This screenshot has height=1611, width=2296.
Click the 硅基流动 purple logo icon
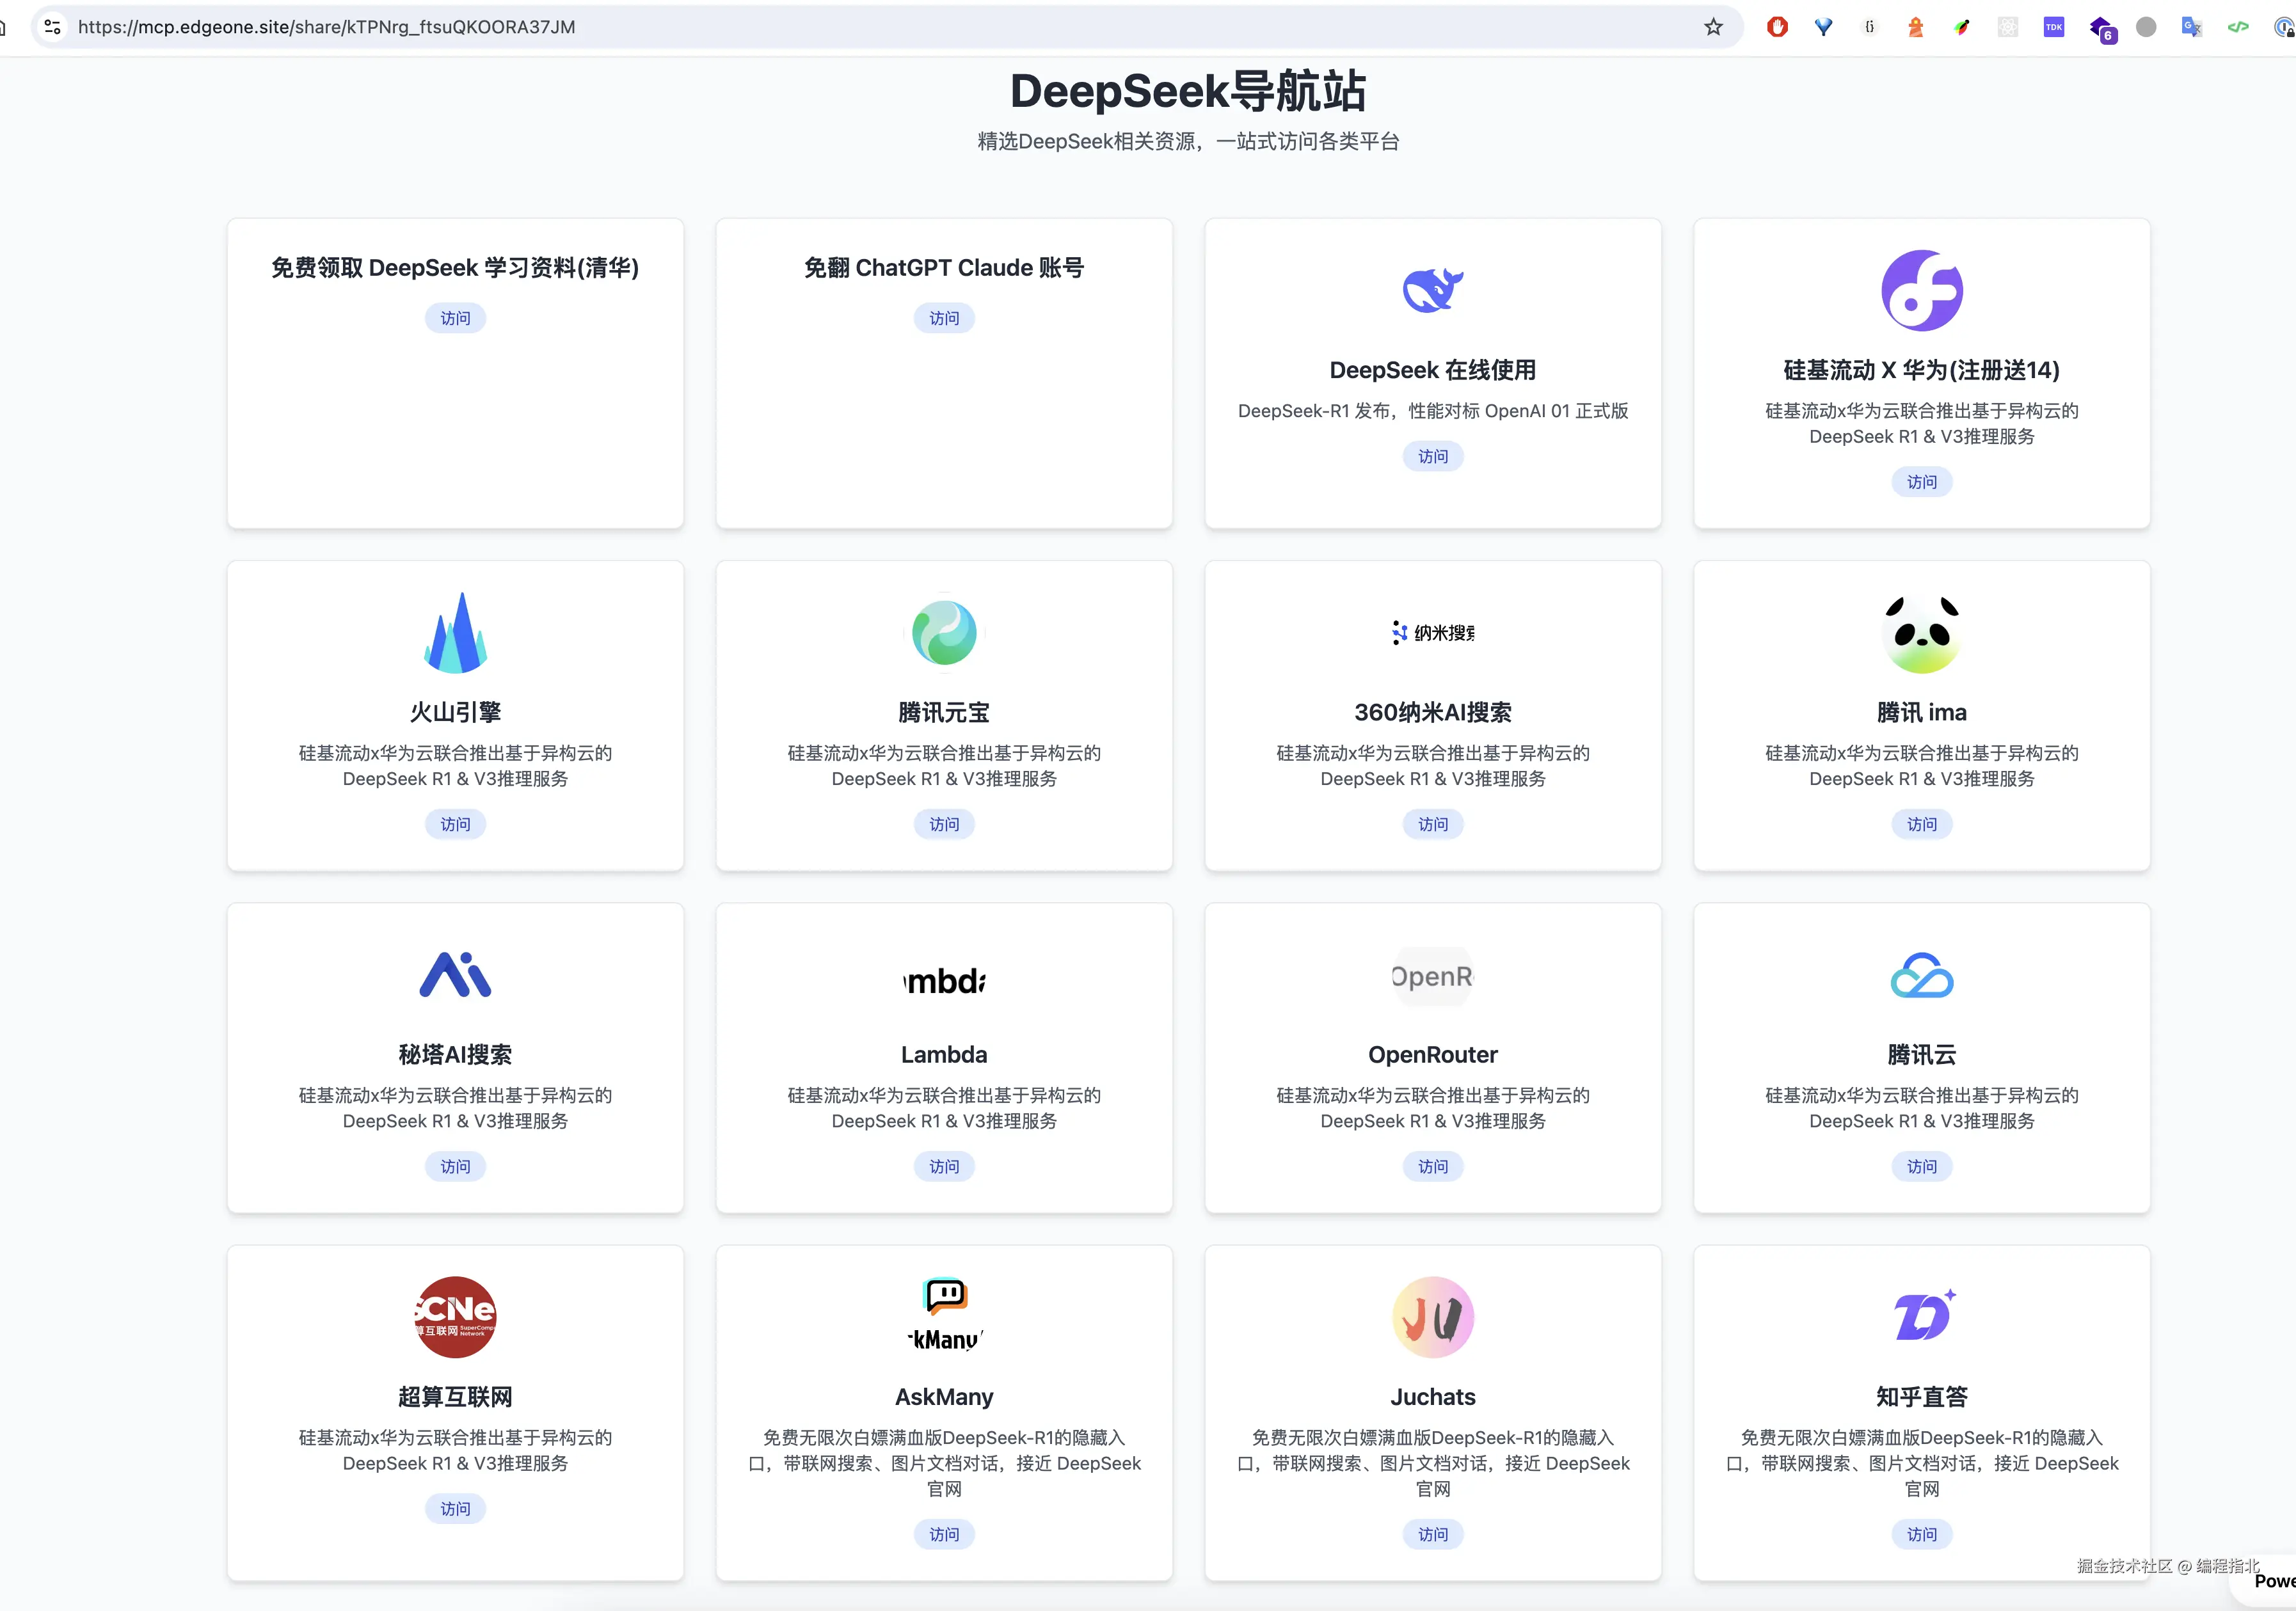(x=1921, y=290)
